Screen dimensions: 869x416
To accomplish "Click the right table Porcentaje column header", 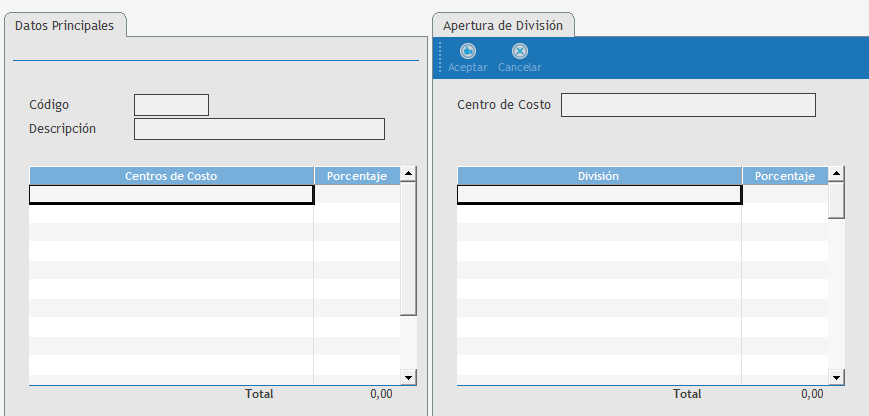I will click(785, 176).
